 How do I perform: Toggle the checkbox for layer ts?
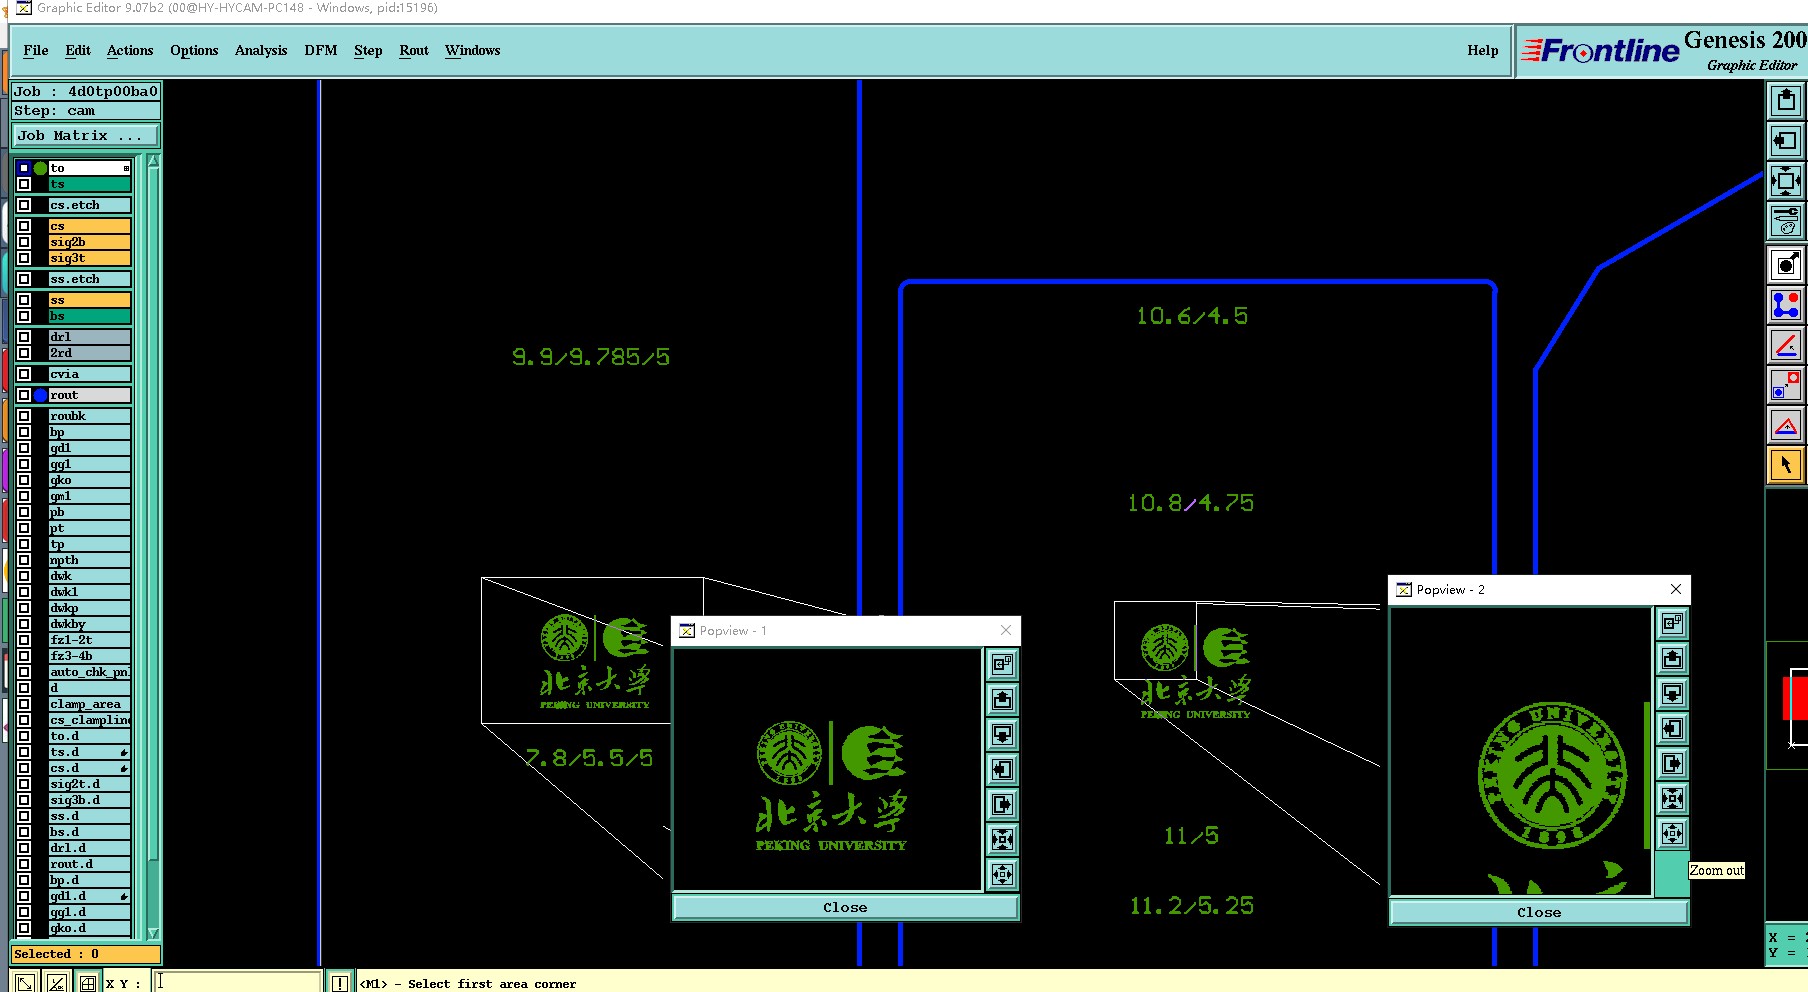point(24,184)
